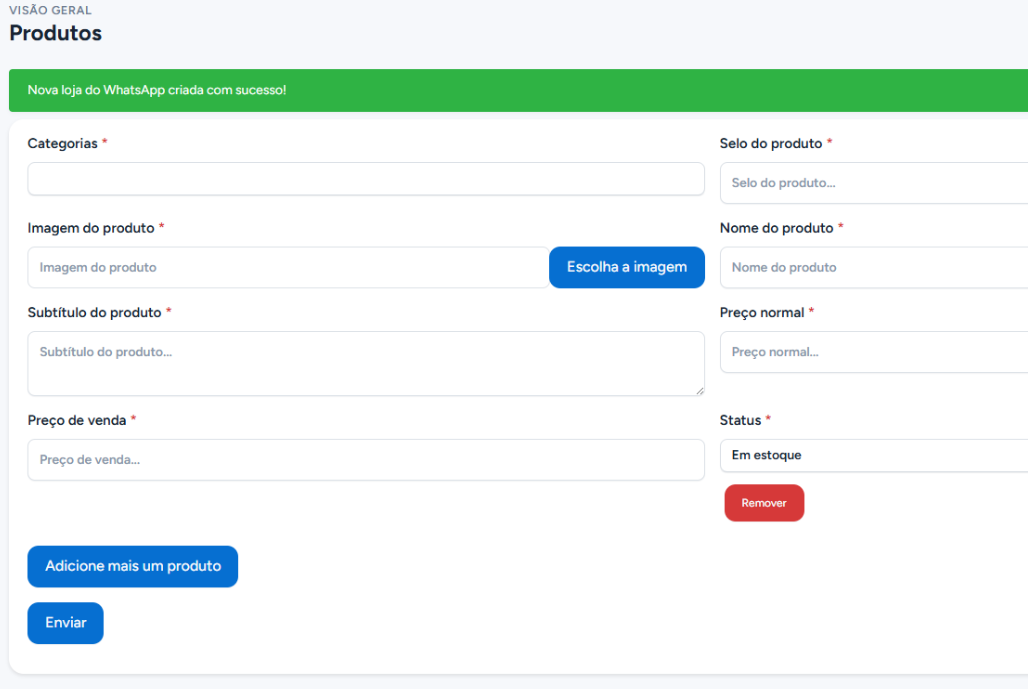Focus the Imagem do produto text field
The image size is (1028, 689).
[x=288, y=268]
